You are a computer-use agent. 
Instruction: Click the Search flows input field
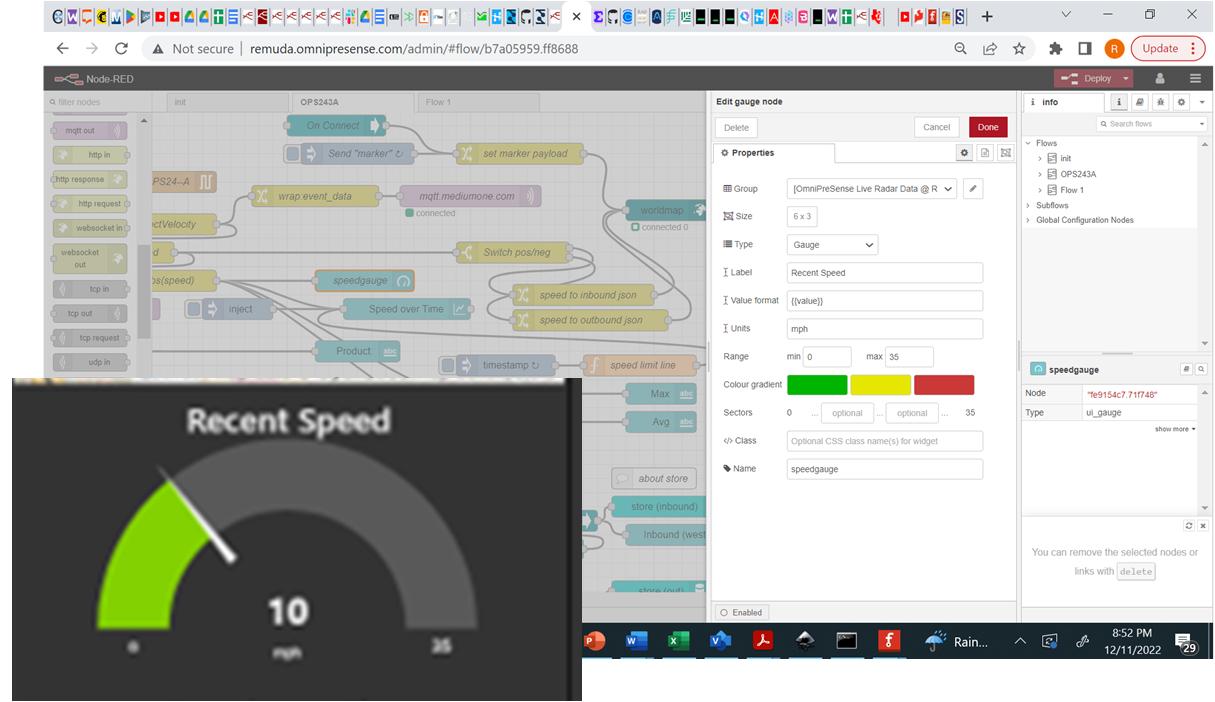[x=1150, y=124]
